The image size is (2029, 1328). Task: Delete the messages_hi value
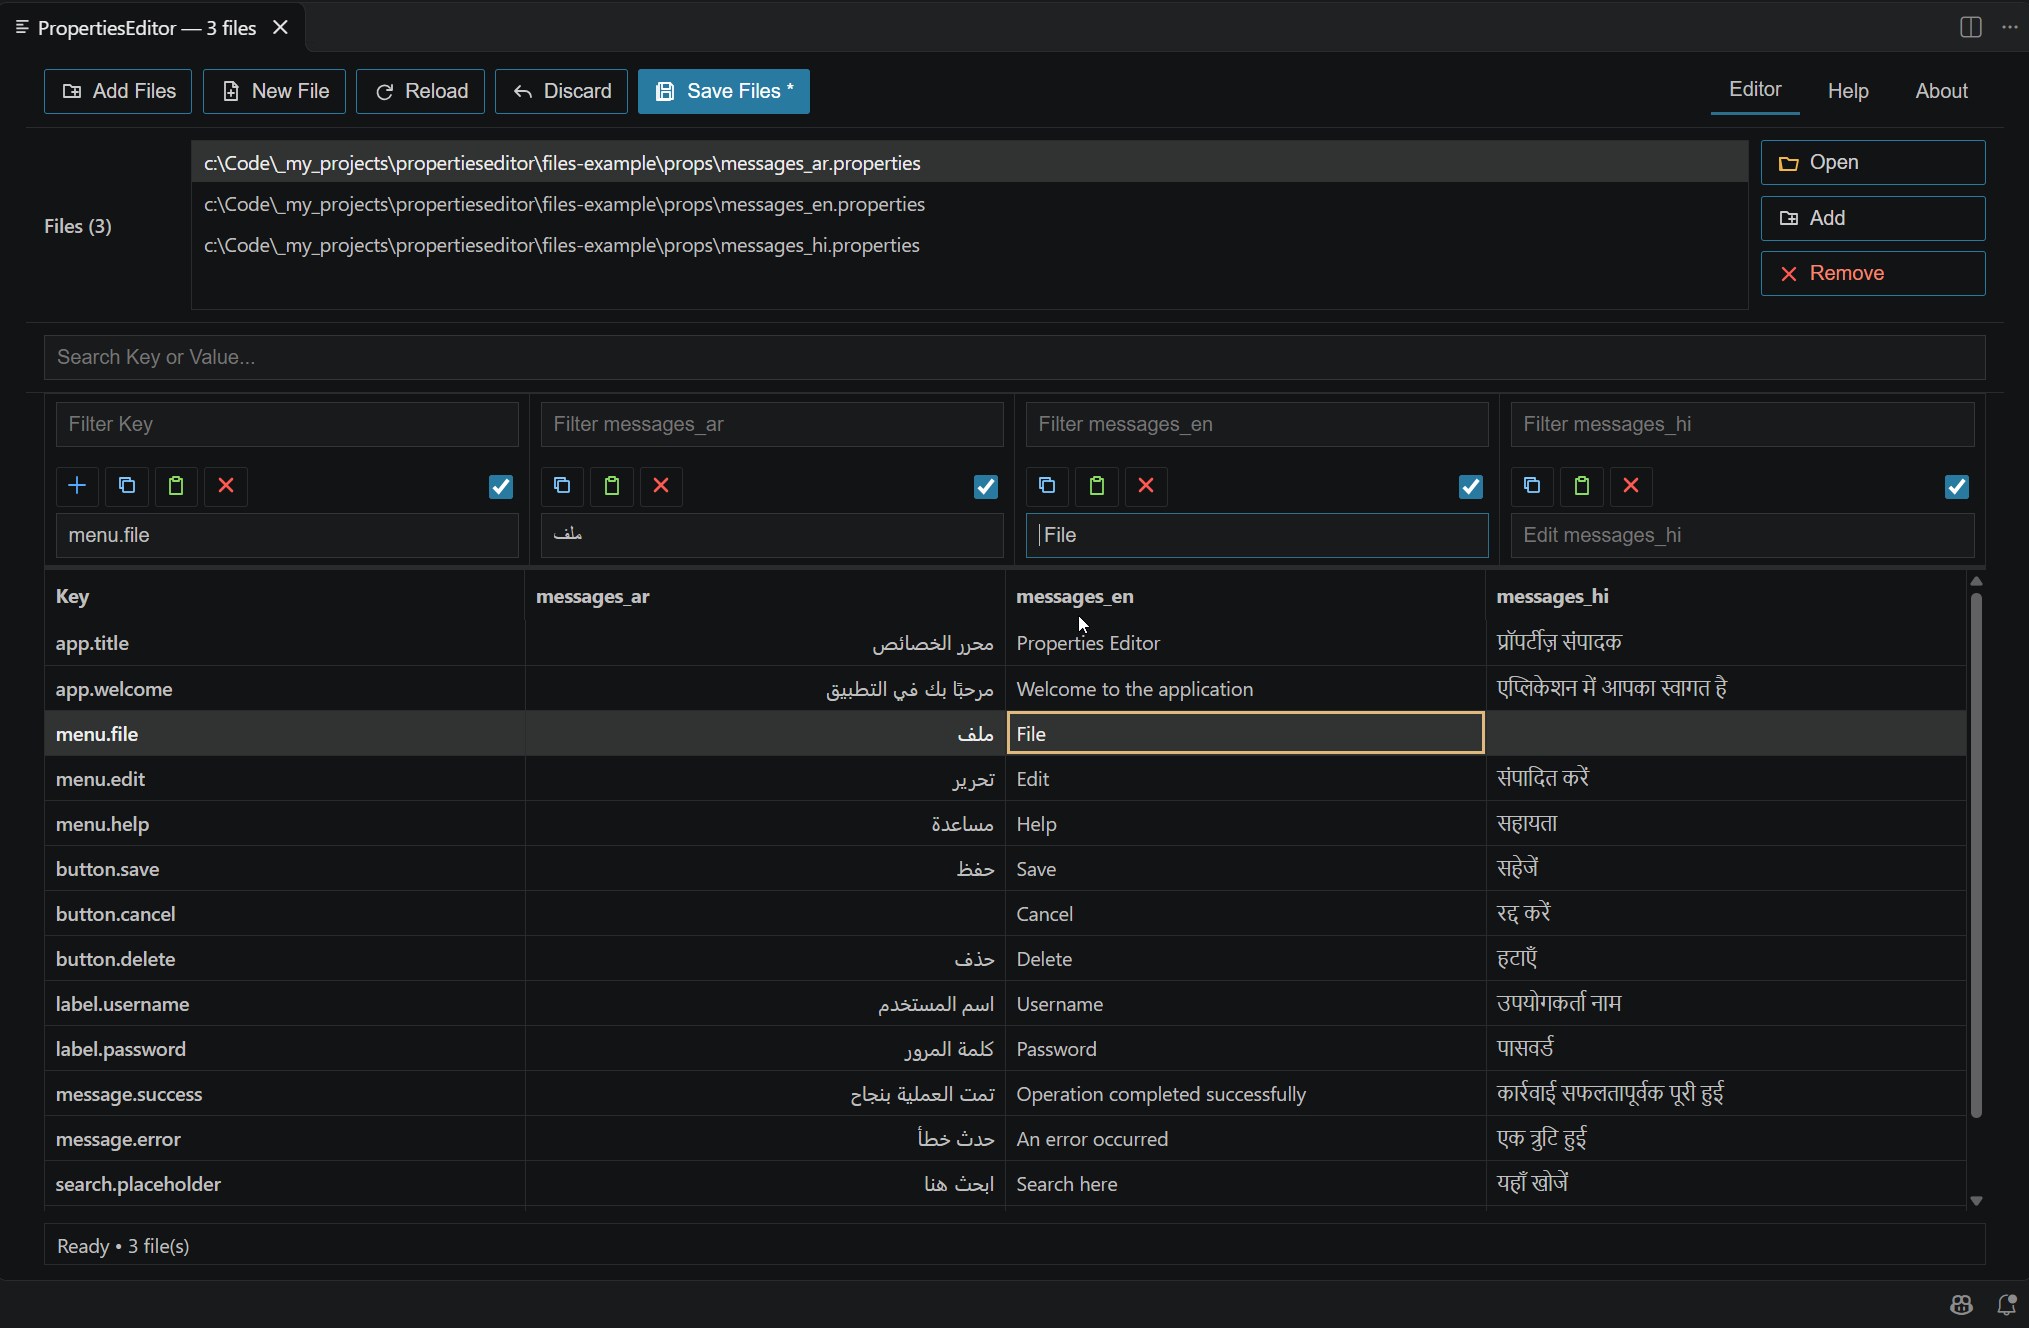coord(1631,486)
